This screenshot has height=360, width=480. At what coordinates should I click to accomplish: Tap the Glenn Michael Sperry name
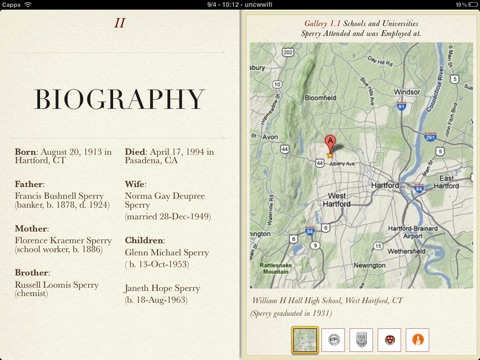(x=167, y=253)
